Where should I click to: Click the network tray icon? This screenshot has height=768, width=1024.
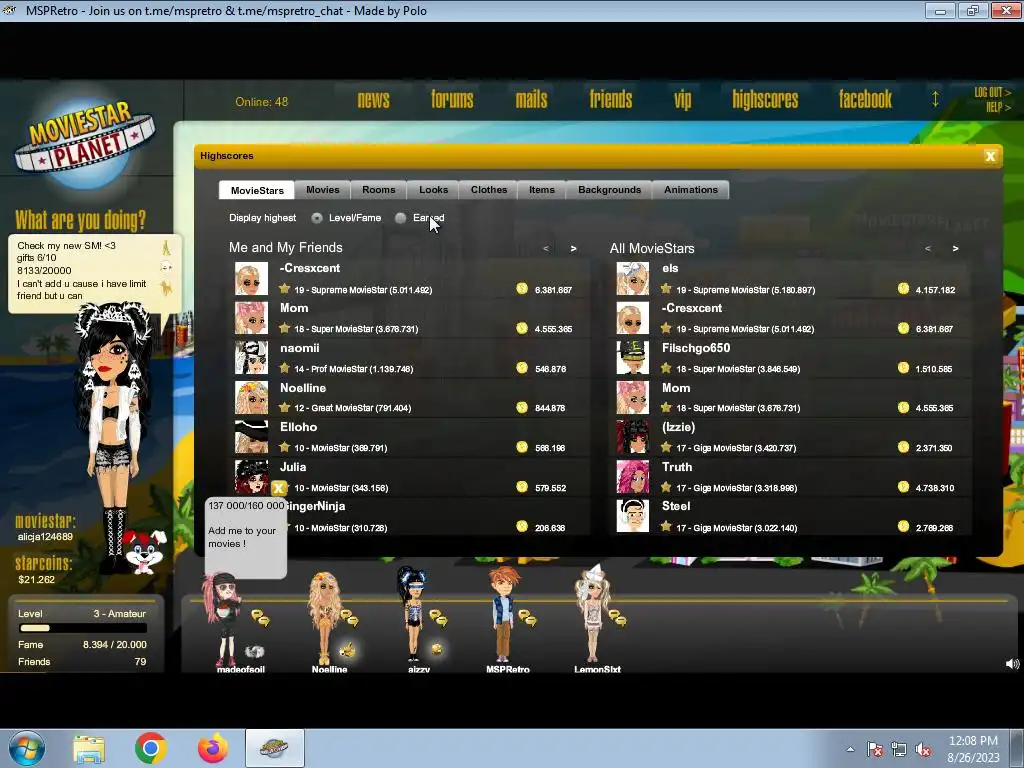click(x=899, y=750)
